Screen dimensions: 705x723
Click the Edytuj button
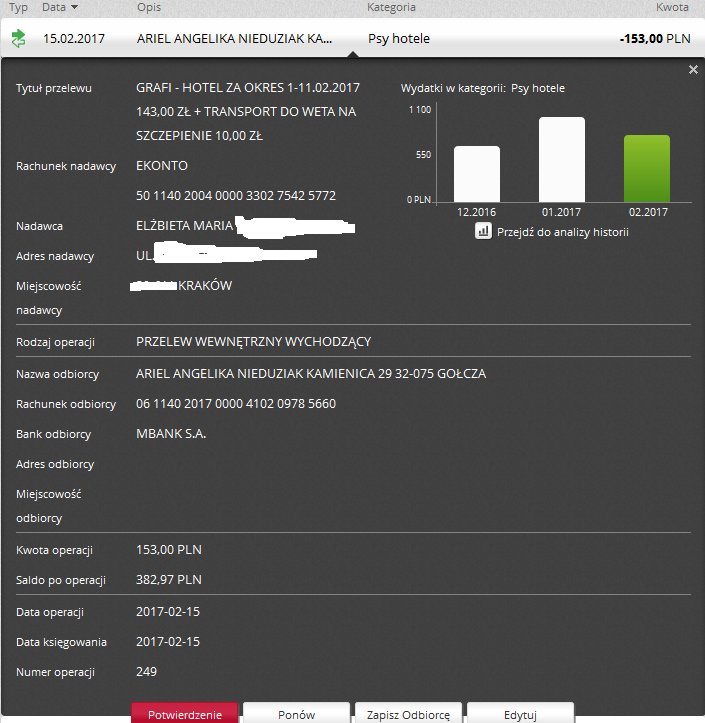(x=520, y=714)
